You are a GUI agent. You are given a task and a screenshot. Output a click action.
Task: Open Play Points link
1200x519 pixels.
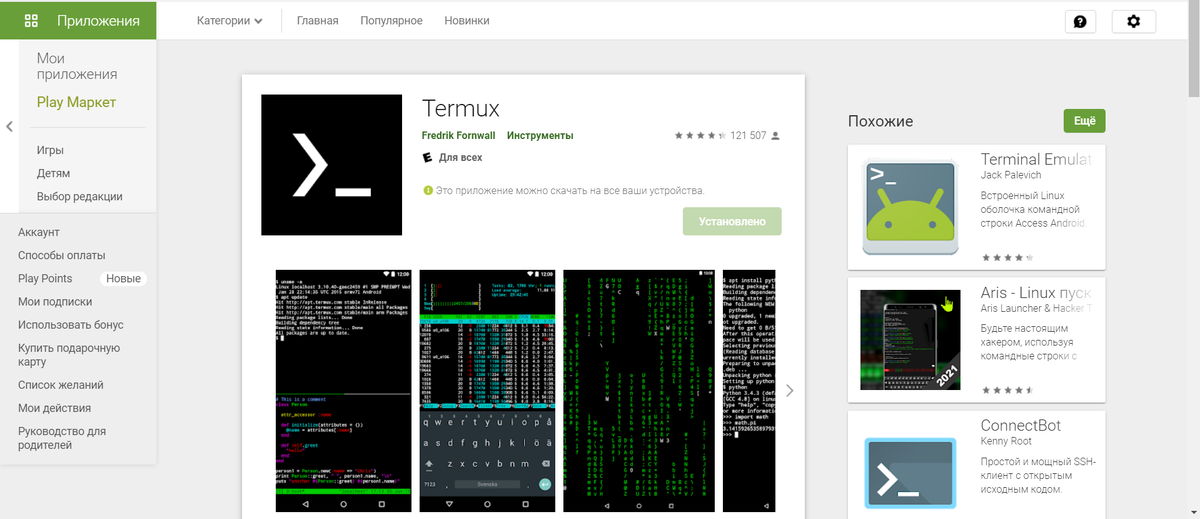click(x=45, y=278)
